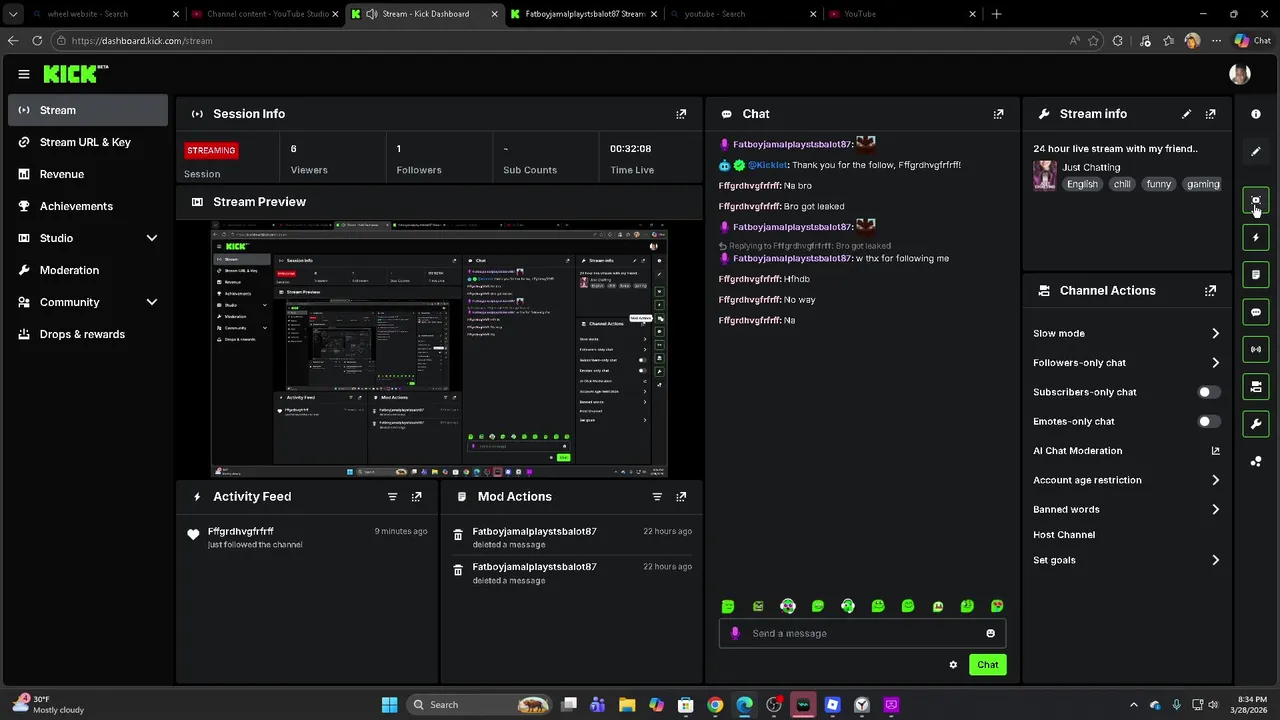Viewport: 1280px width, 720px height.
Task: Pop out the Channel Actions panel
Action: pos(1210,291)
